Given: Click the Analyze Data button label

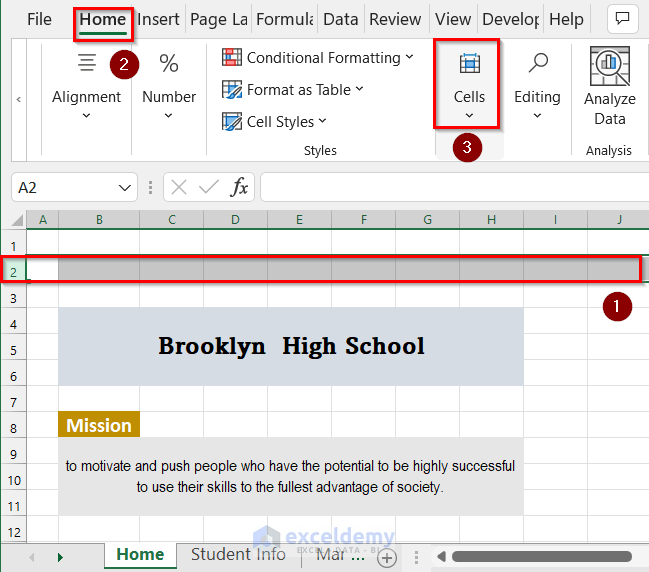Looking at the screenshot, I should (x=610, y=109).
